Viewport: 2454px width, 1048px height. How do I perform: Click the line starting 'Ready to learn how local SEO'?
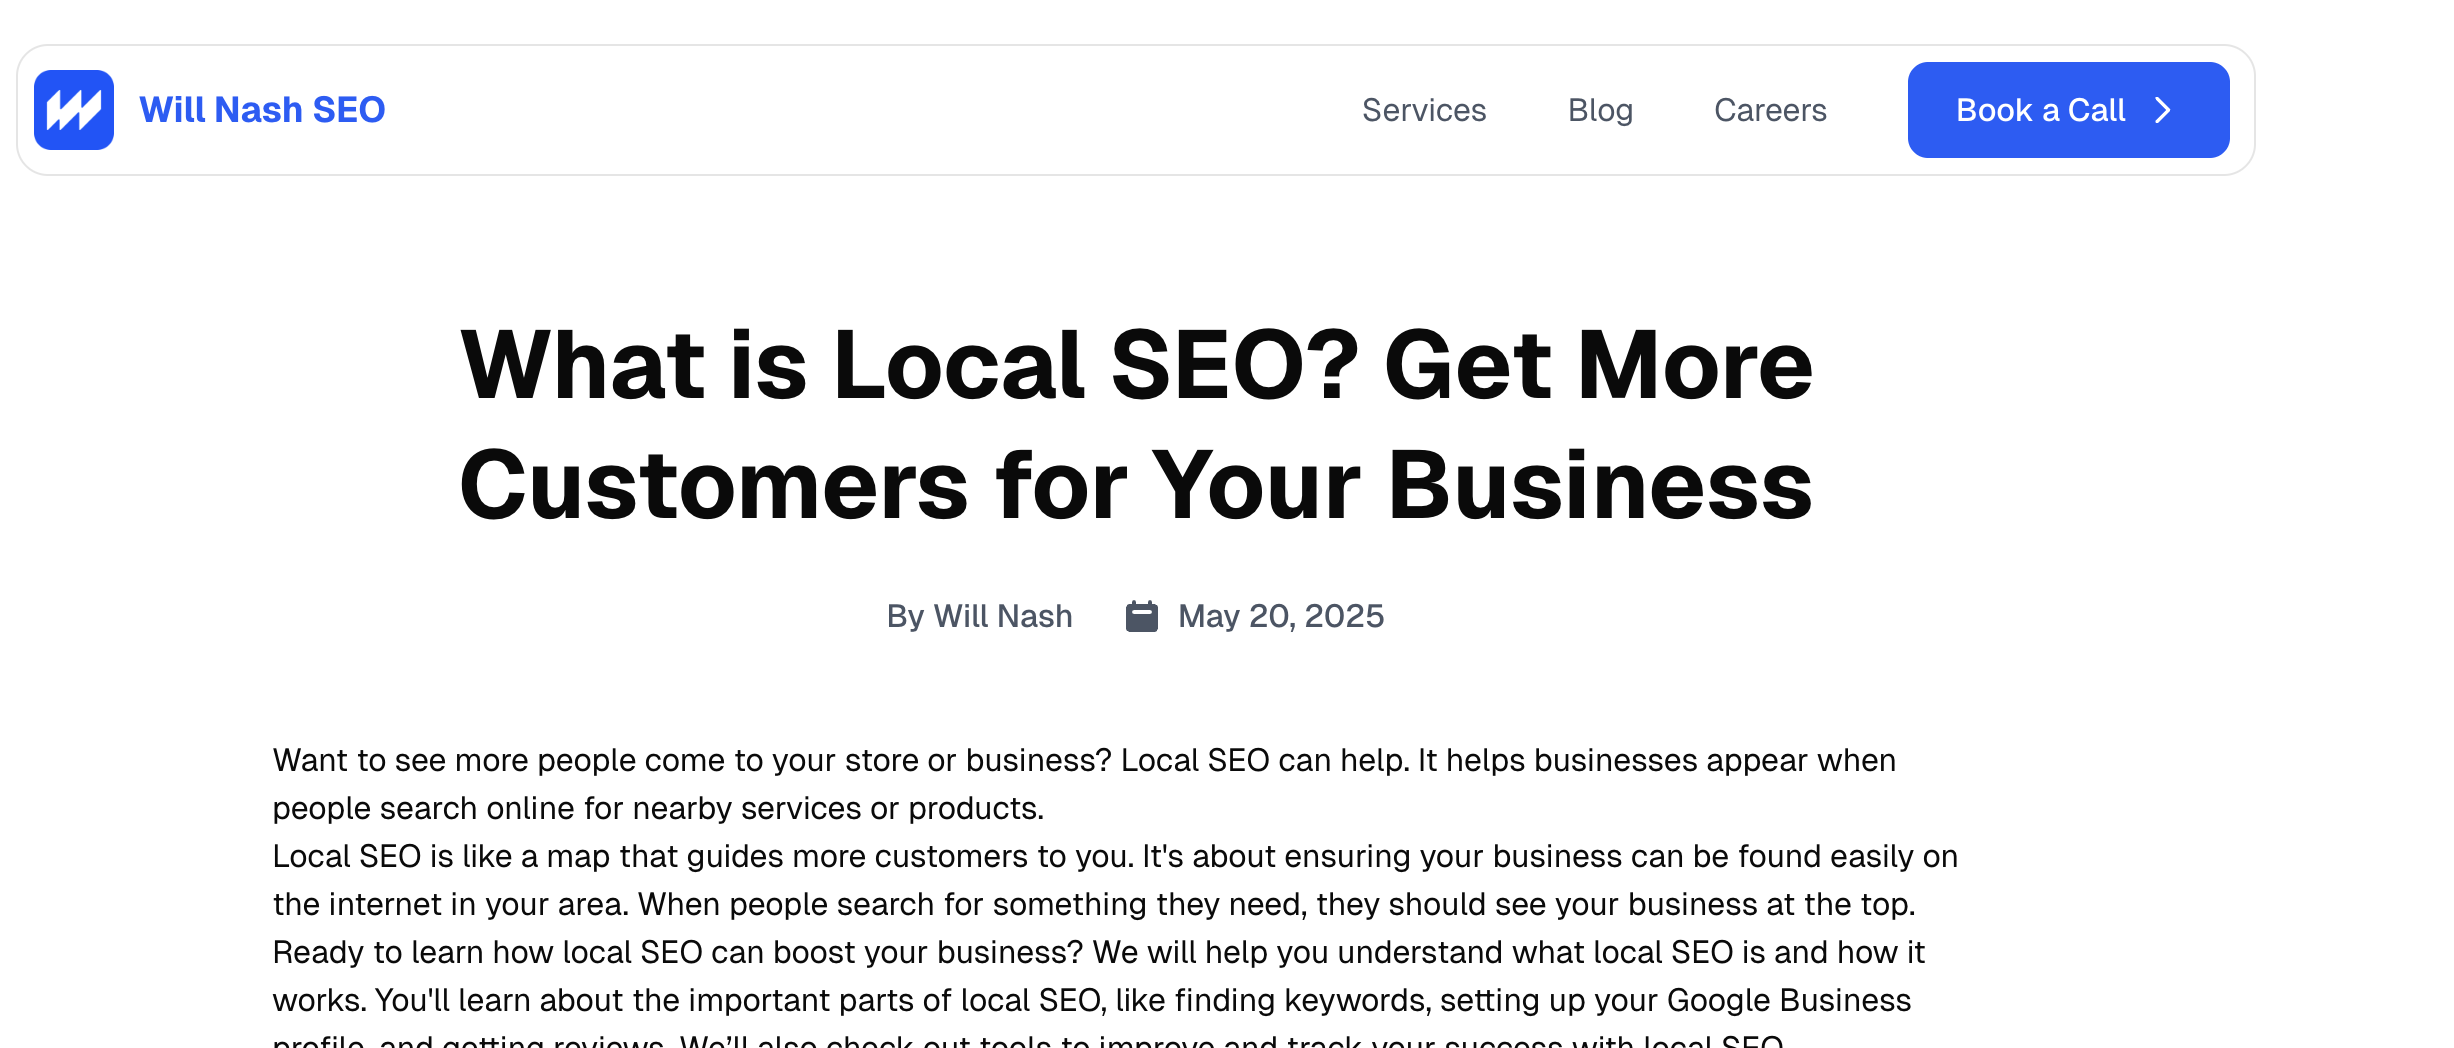coord(1098,952)
